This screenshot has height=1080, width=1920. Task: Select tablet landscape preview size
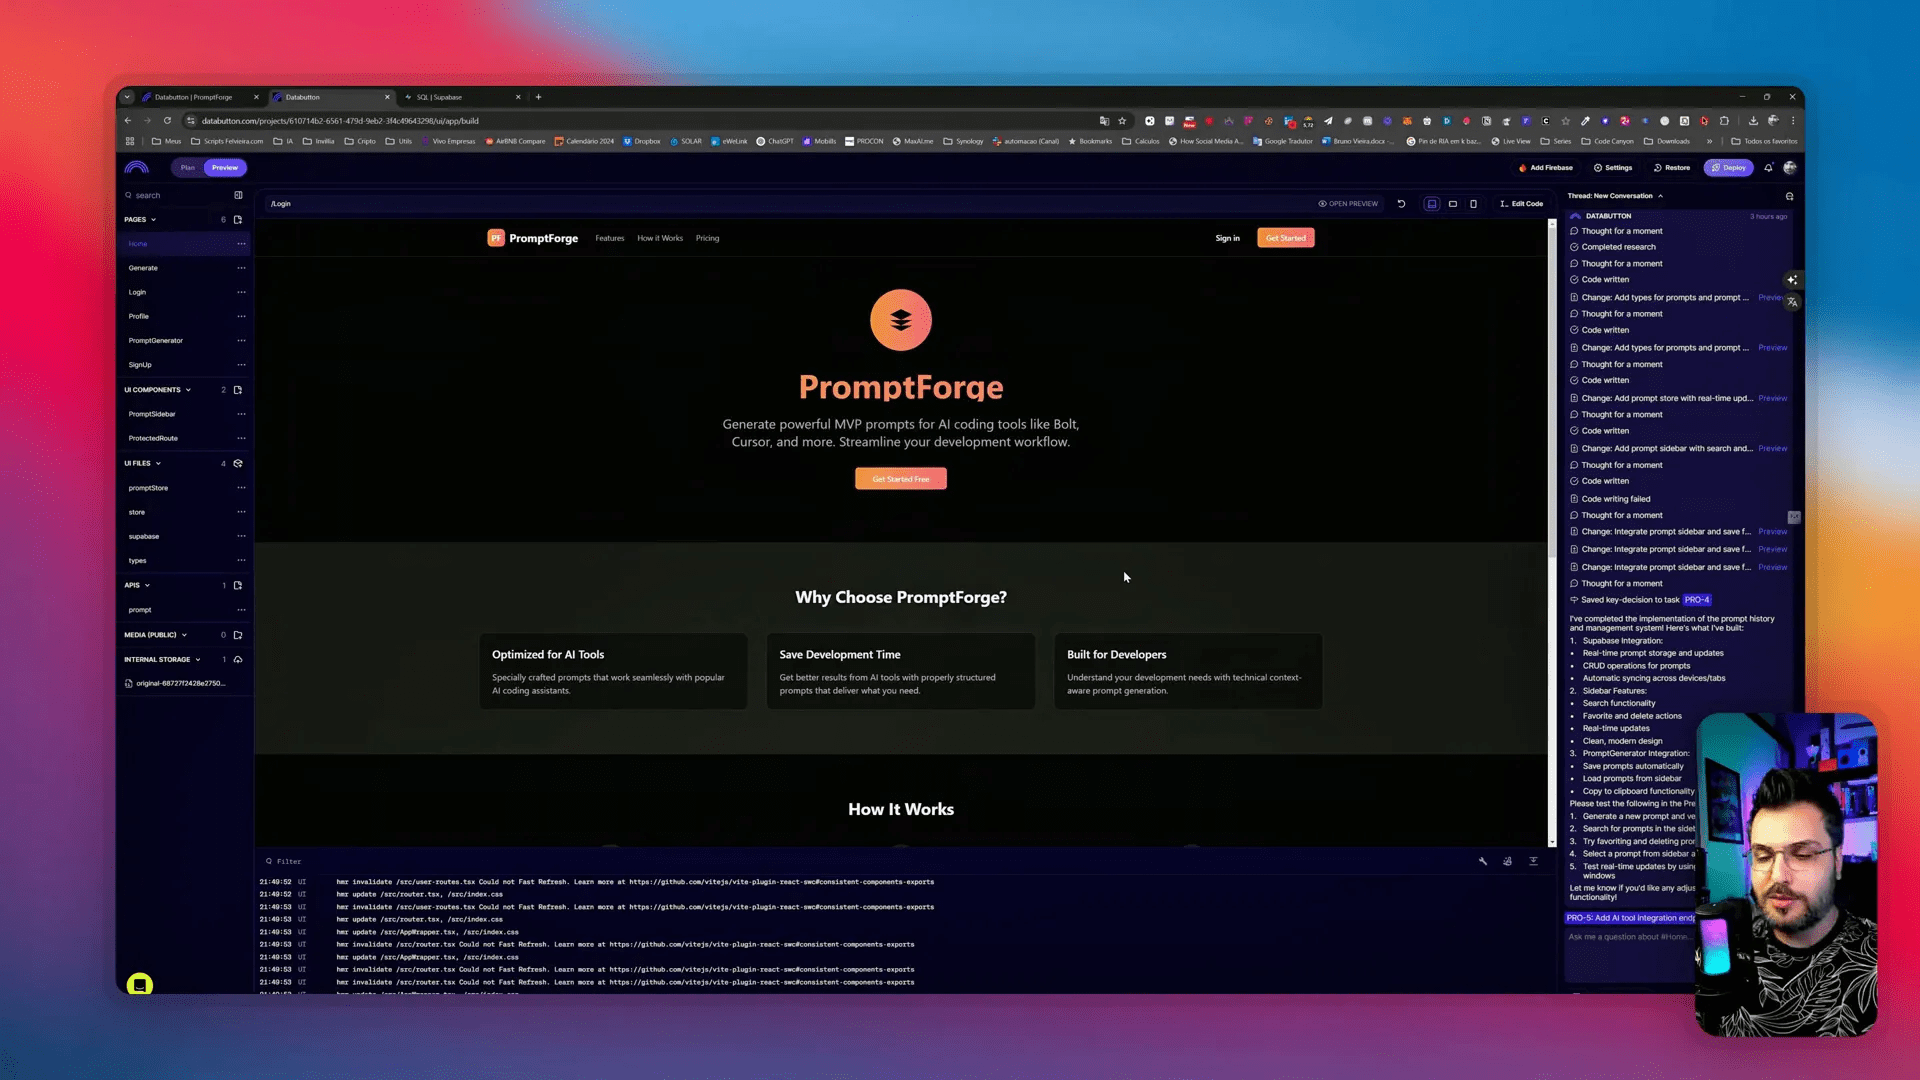[1453, 204]
